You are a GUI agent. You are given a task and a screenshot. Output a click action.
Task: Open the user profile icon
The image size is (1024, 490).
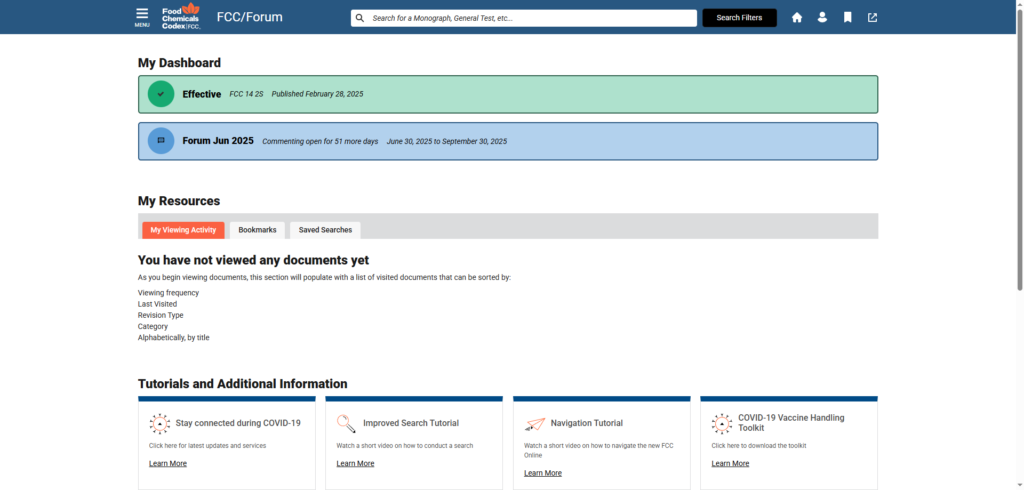[x=822, y=18]
